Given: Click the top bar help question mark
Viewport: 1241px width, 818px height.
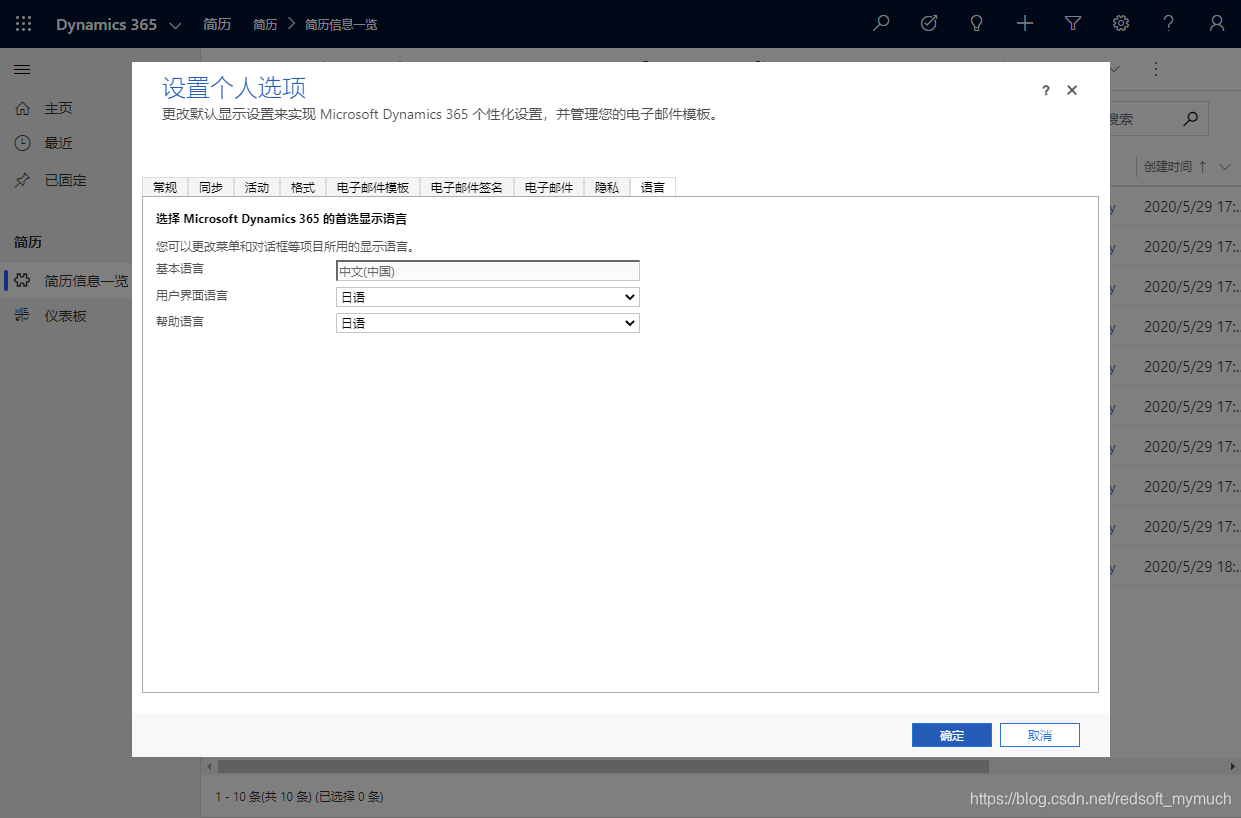Looking at the screenshot, I should pyautogui.click(x=1169, y=24).
